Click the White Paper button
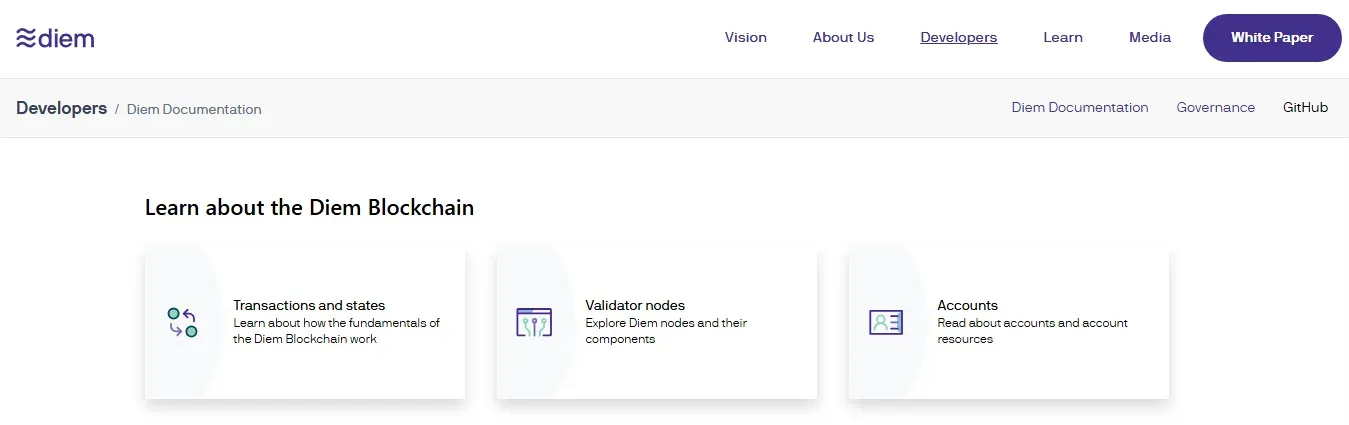Viewport: 1349px width, 425px height. point(1272,38)
